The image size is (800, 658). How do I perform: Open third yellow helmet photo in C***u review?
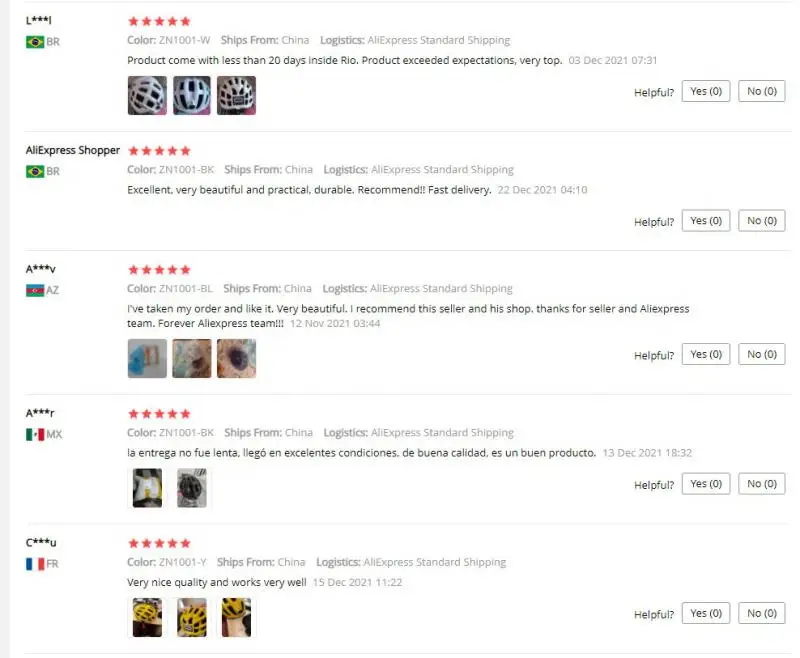[x=236, y=618]
